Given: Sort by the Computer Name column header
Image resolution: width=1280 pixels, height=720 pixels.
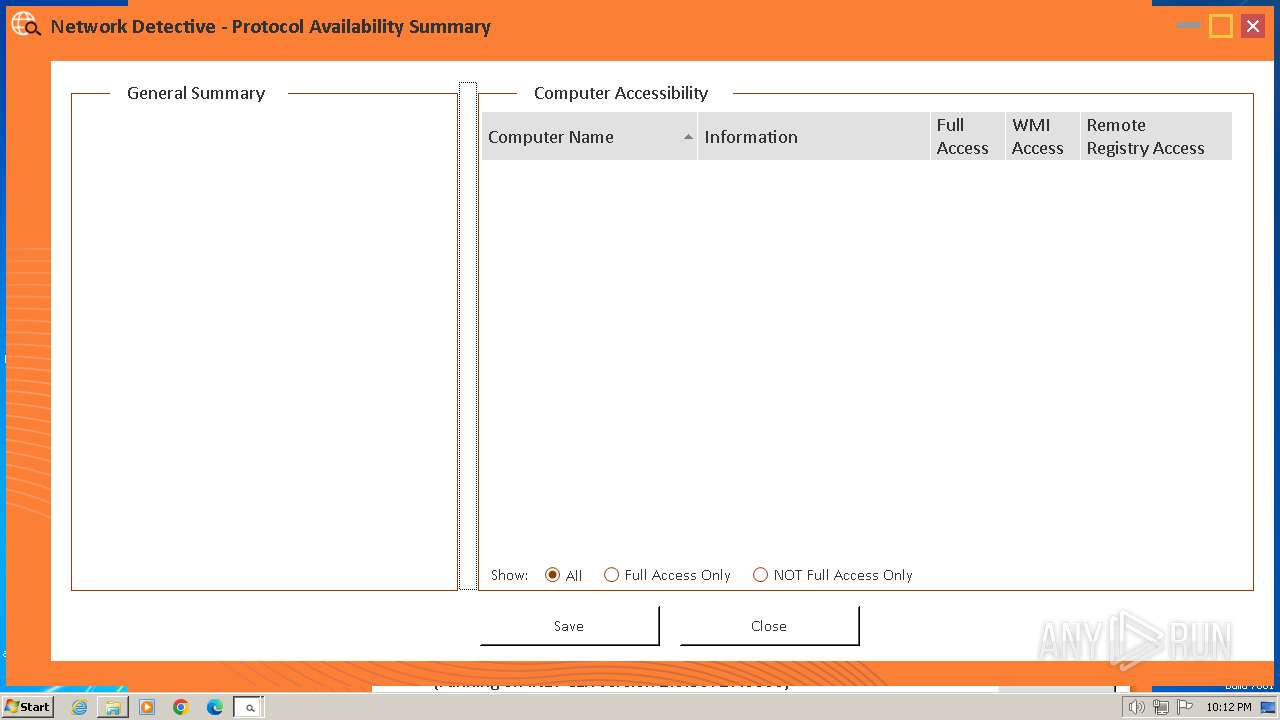Looking at the screenshot, I should tap(589, 137).
